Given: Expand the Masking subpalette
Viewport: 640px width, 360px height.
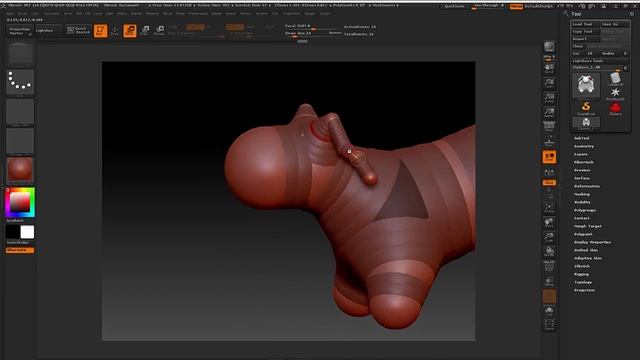Looking at the screenshot, I should (x=582, y=194).
